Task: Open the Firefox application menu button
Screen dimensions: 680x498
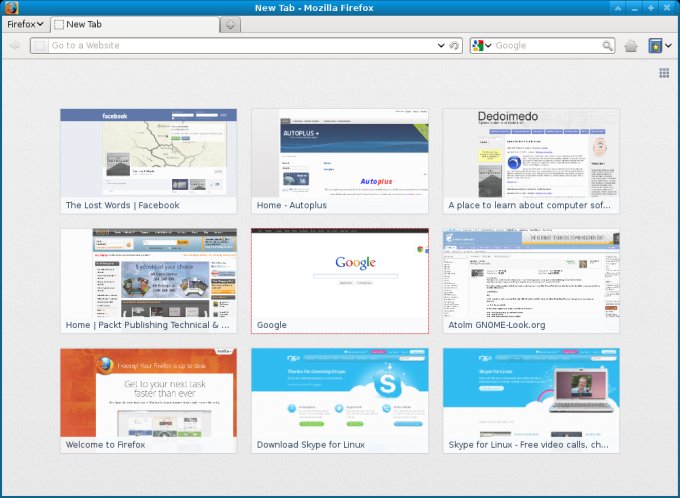Action: [x=26, y=24]
